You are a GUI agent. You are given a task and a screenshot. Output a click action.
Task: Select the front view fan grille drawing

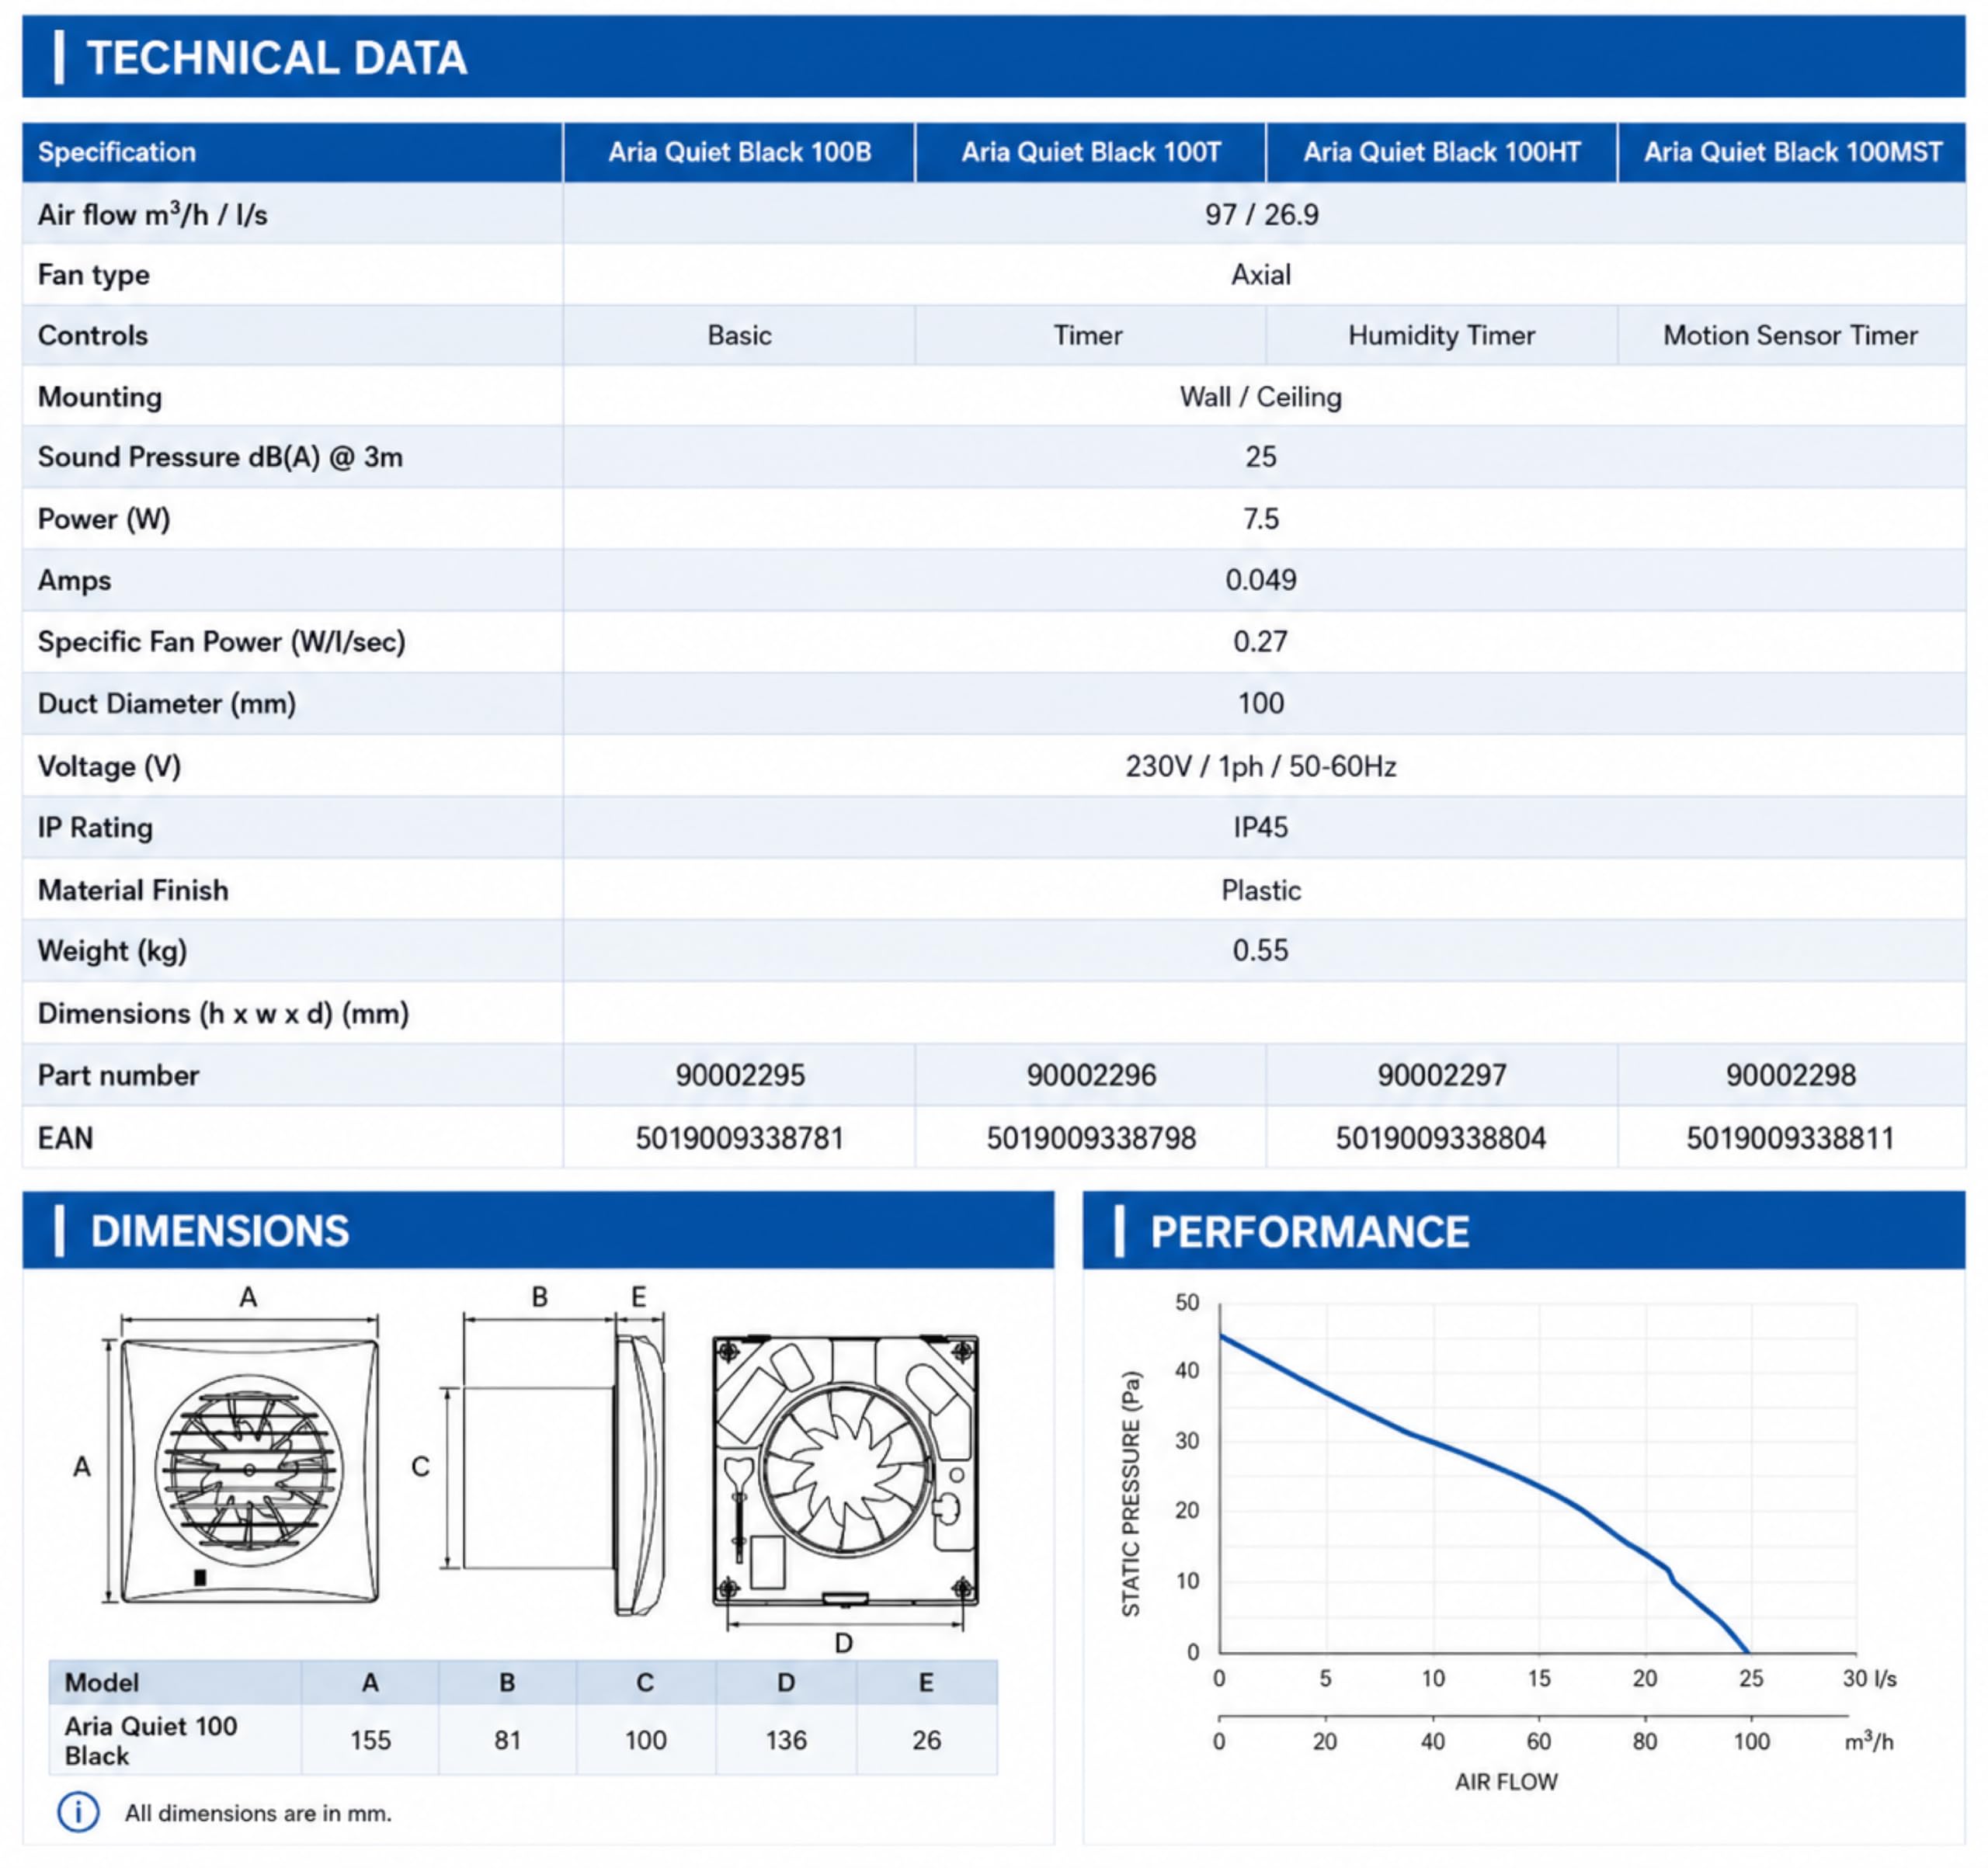pyautogui.click(x=249, y=1470)
